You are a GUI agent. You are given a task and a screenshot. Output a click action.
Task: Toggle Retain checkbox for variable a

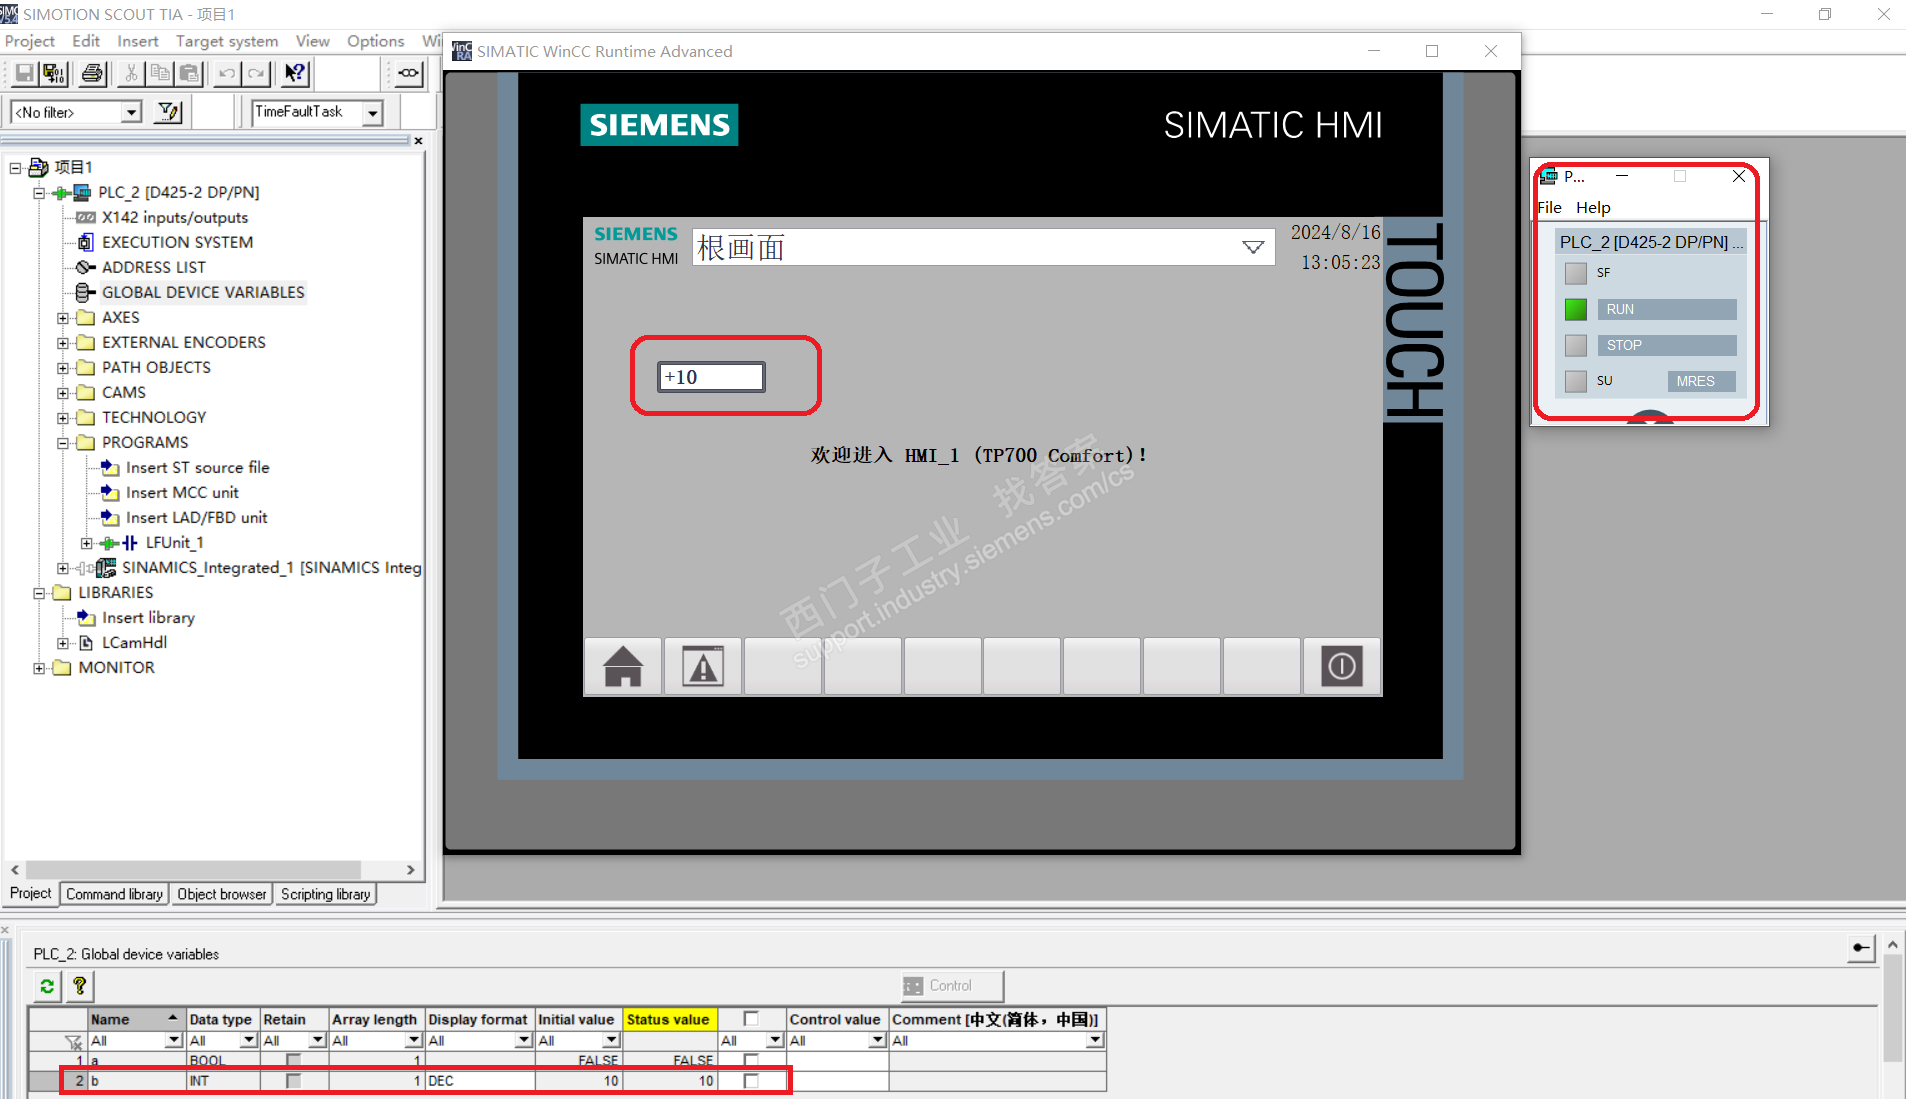pos(293,1060)
